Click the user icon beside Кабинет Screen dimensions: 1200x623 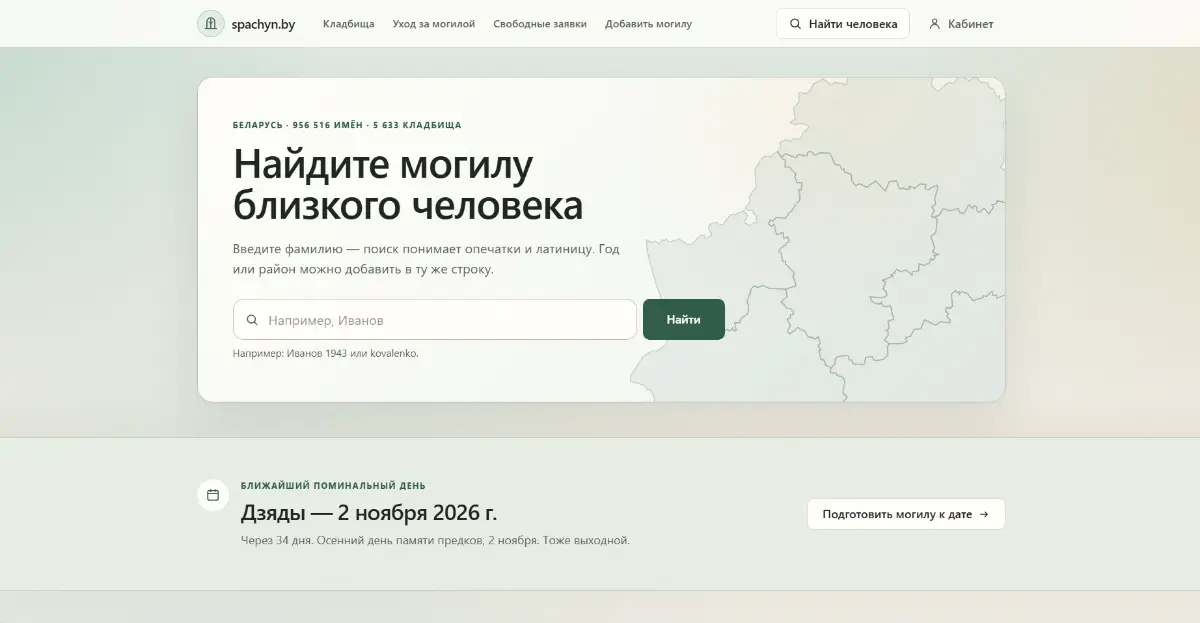(x=935, y=24)
